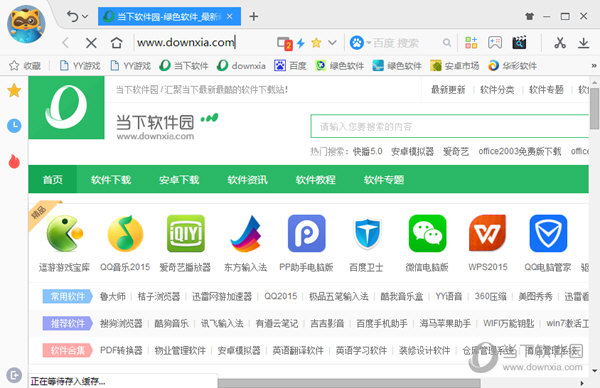Viewport: 600px width, 388px height.
Task: Select 软件教程 nav tab
Action: click(315, 179)
